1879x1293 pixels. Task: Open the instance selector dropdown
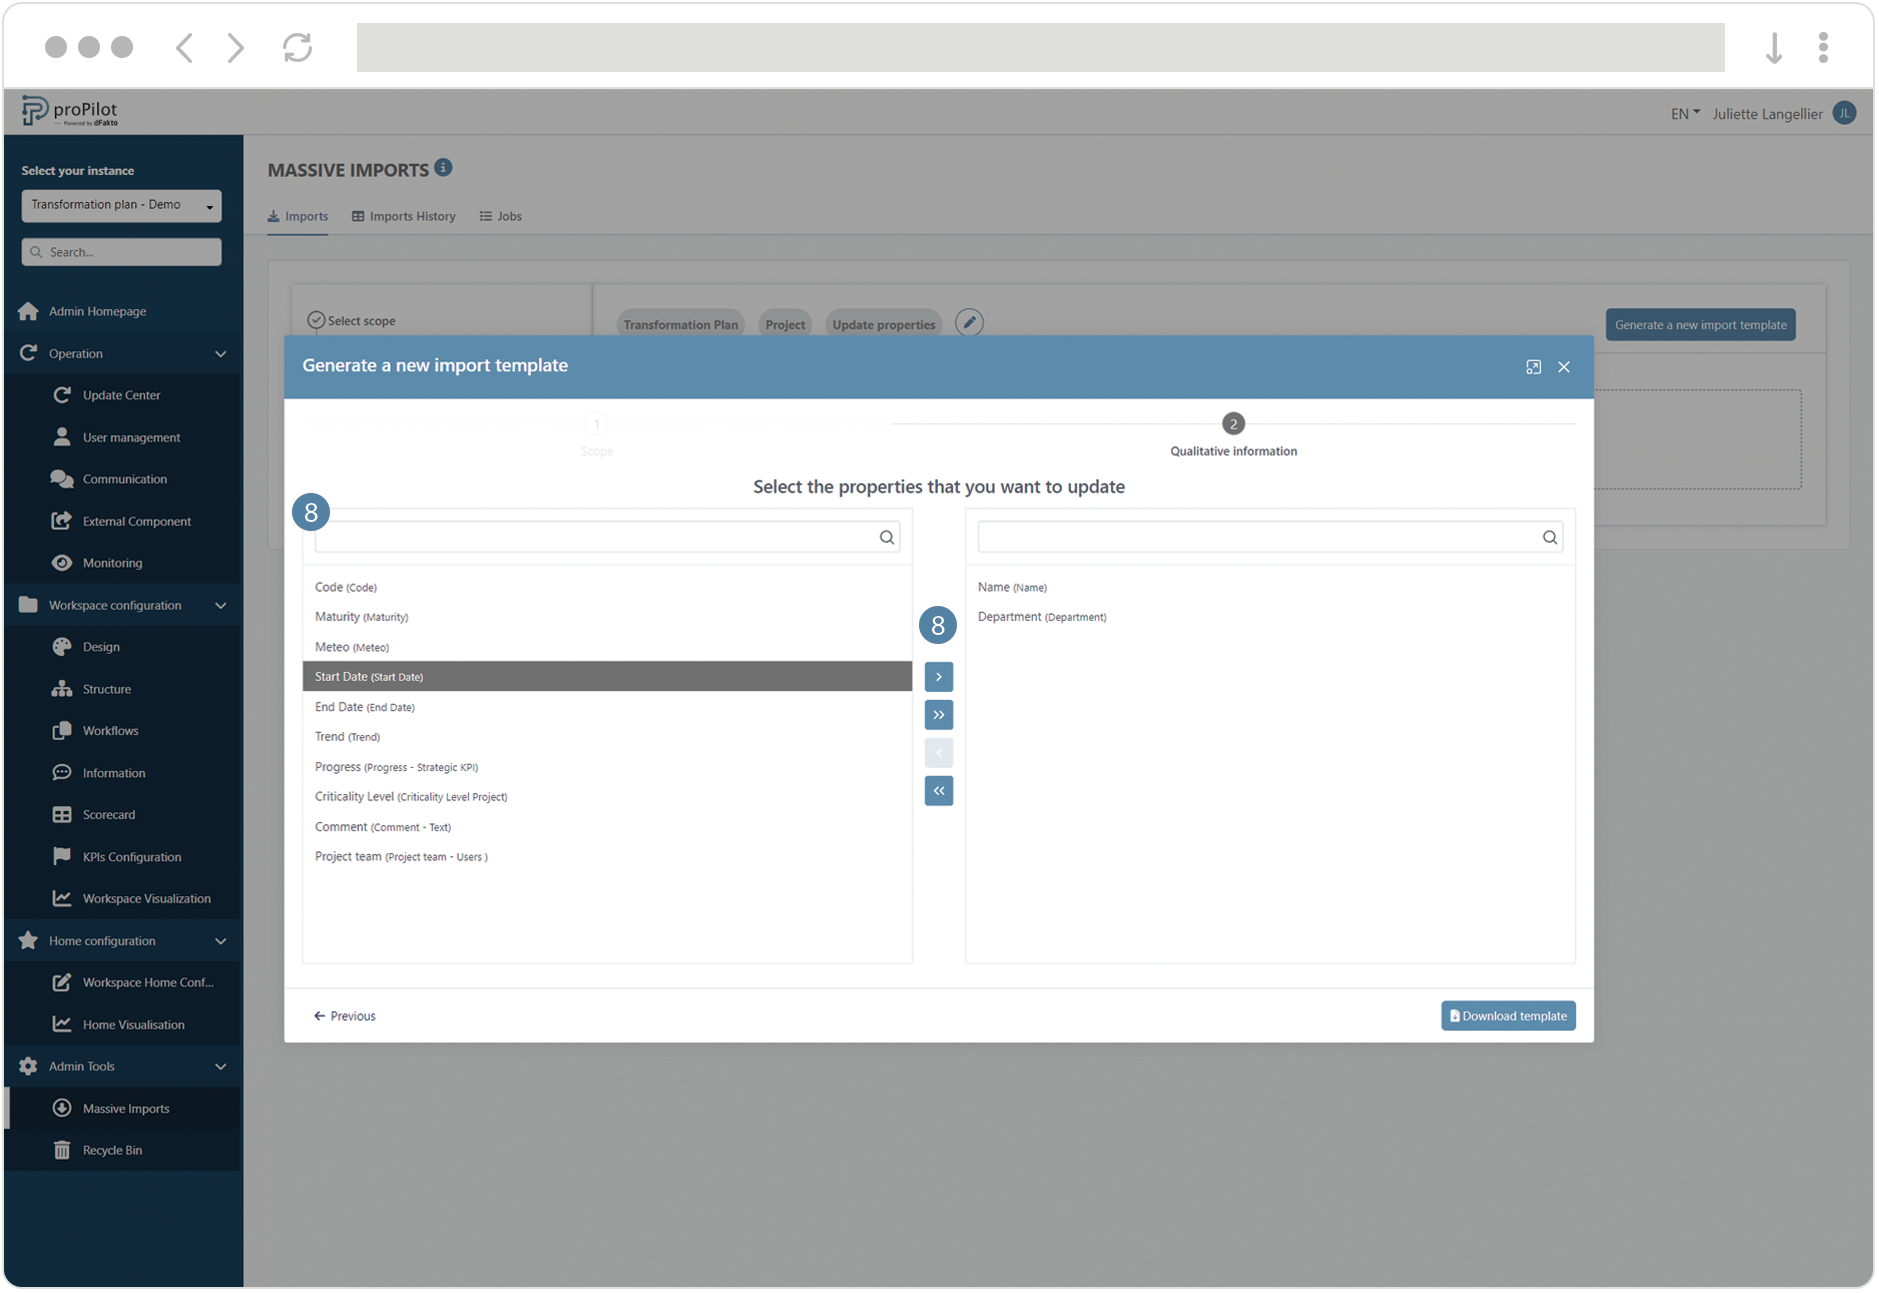pos(121,205)
